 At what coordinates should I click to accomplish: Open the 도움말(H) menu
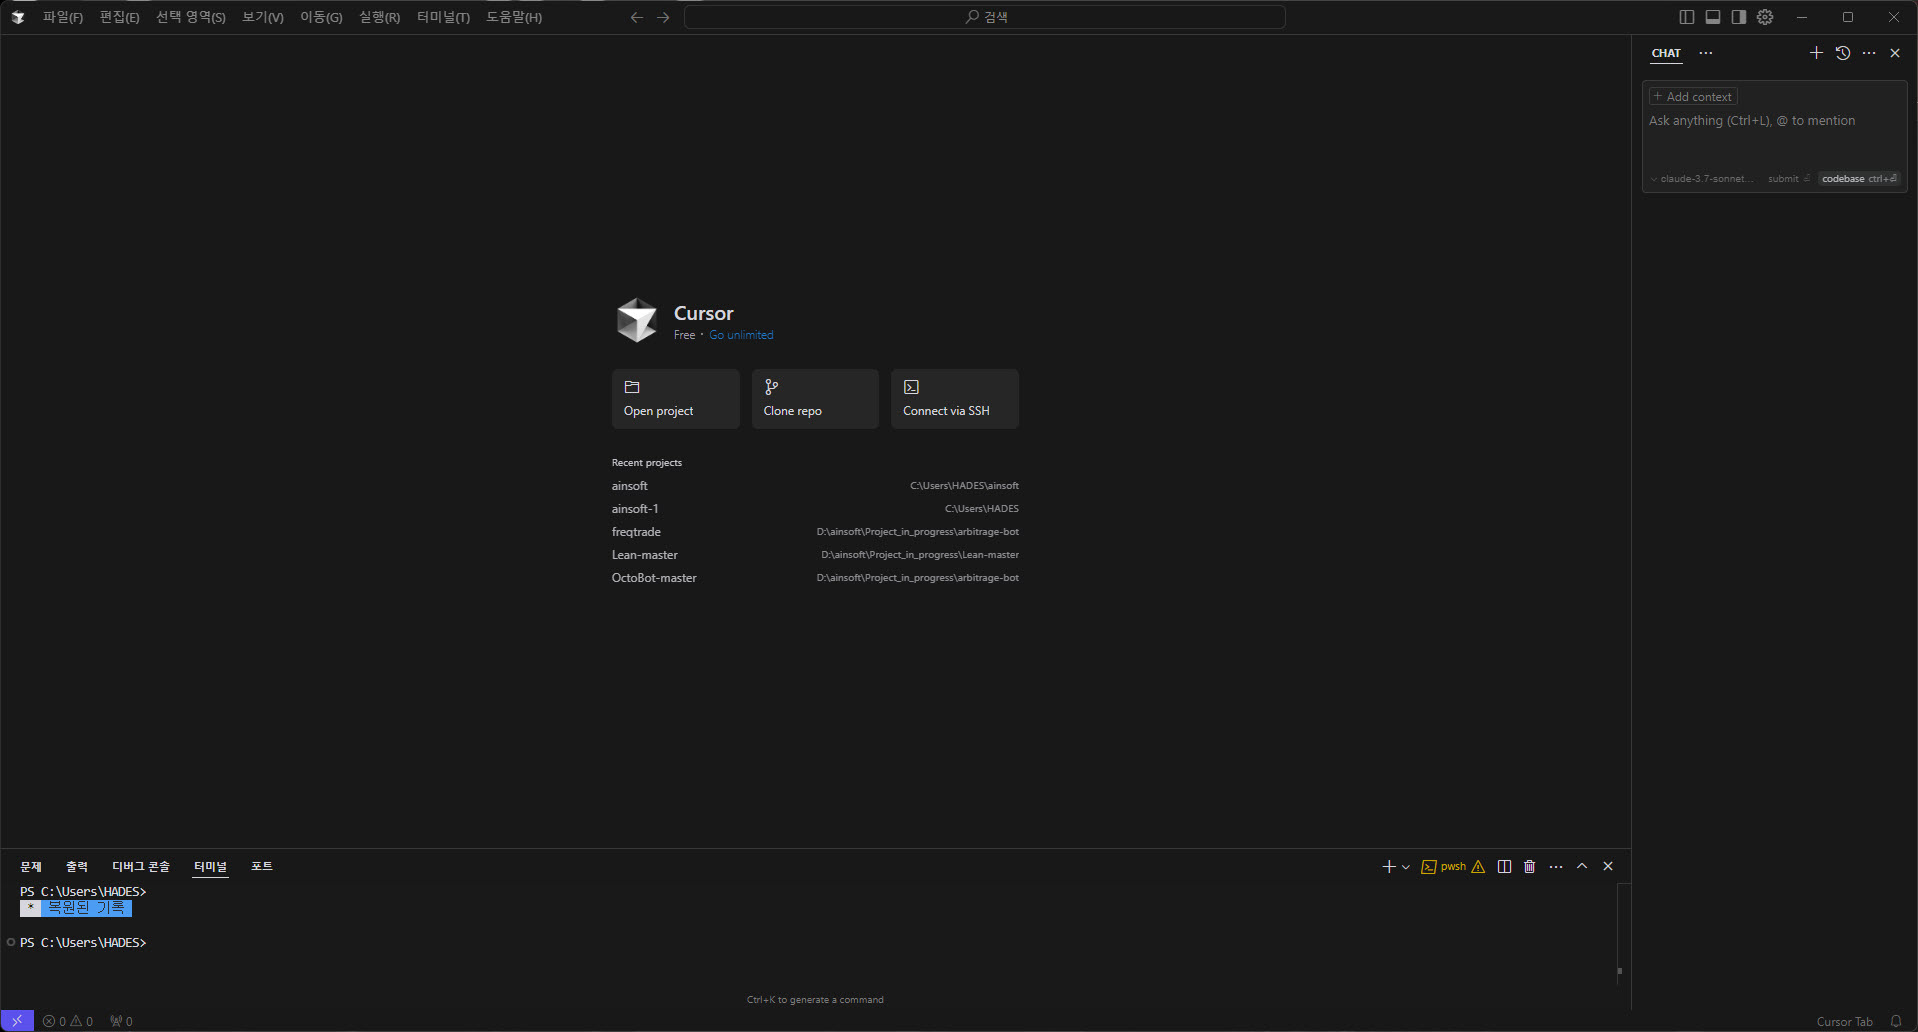(514, 17)
